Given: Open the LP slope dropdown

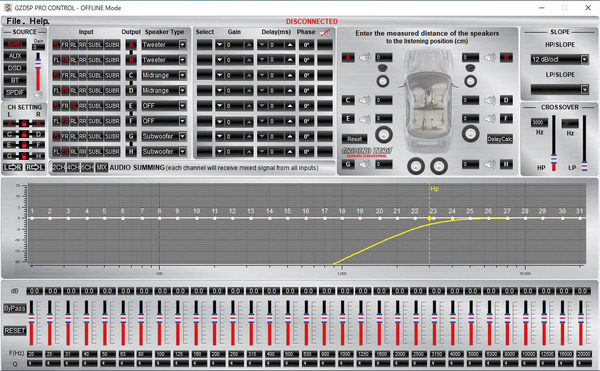Looking at the screenshot, I should [584, 89].
